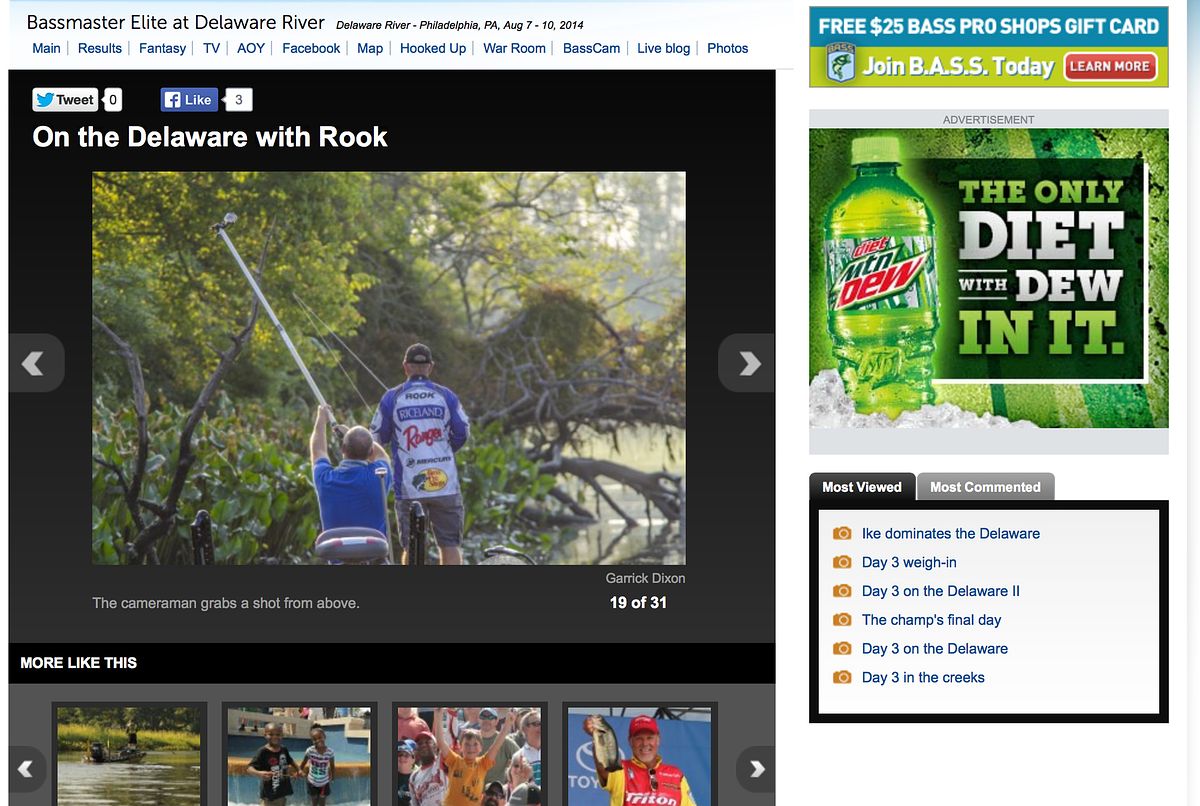
Task: Click camera icon beside Day 3 weigh-in
Action: point(842,563)
